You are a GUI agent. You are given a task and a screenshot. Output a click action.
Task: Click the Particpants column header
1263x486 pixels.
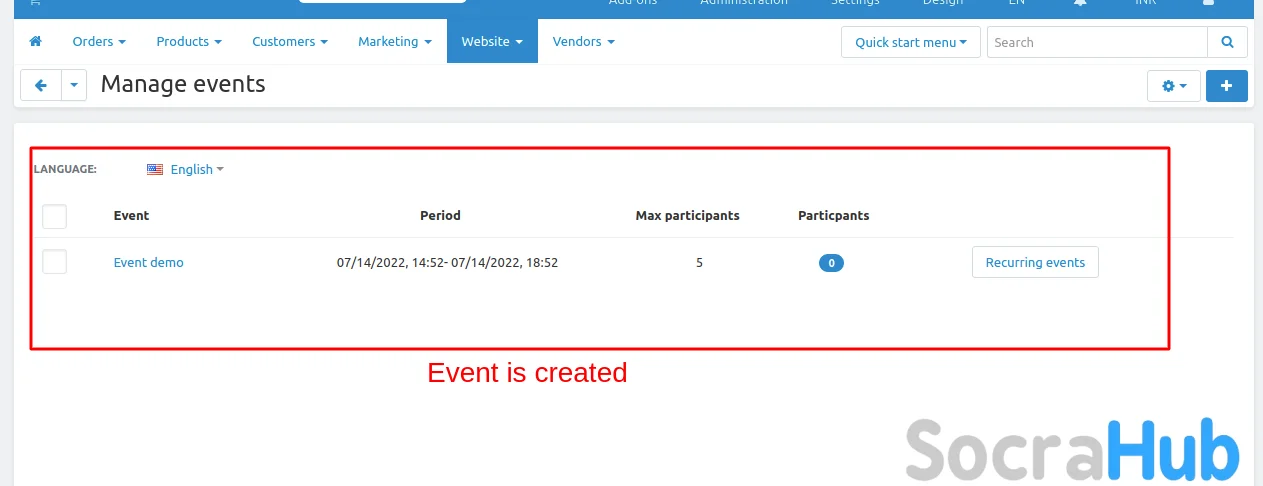click(834, 215)
